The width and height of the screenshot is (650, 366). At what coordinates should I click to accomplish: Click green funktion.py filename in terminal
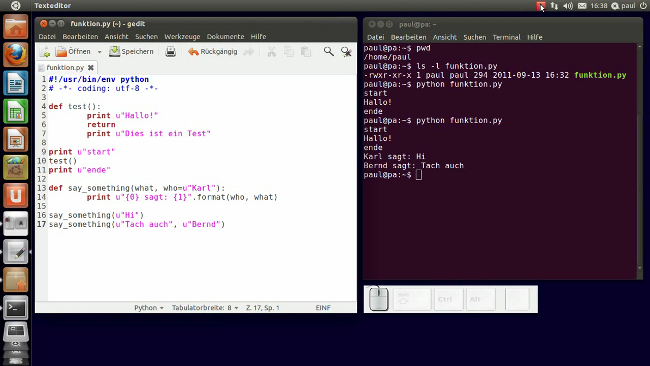(600, 75)
